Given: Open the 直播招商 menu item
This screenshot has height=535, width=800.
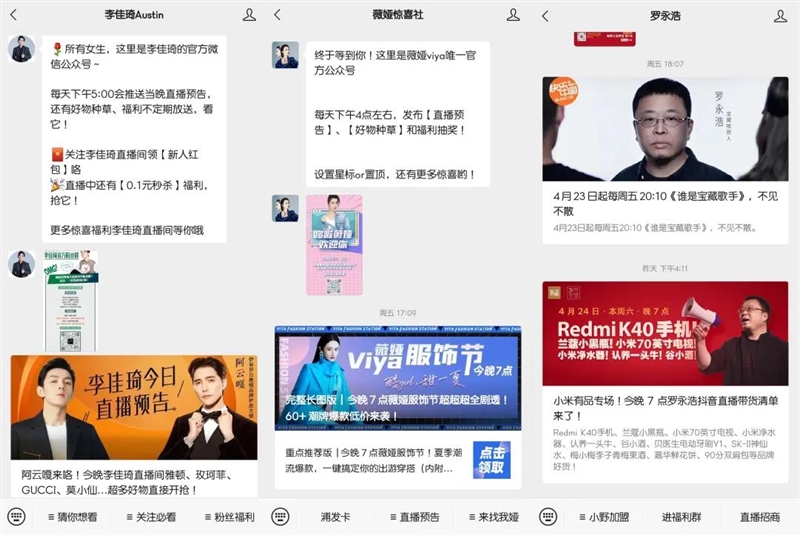Looking at the screenshot, I should click(760, 517).
